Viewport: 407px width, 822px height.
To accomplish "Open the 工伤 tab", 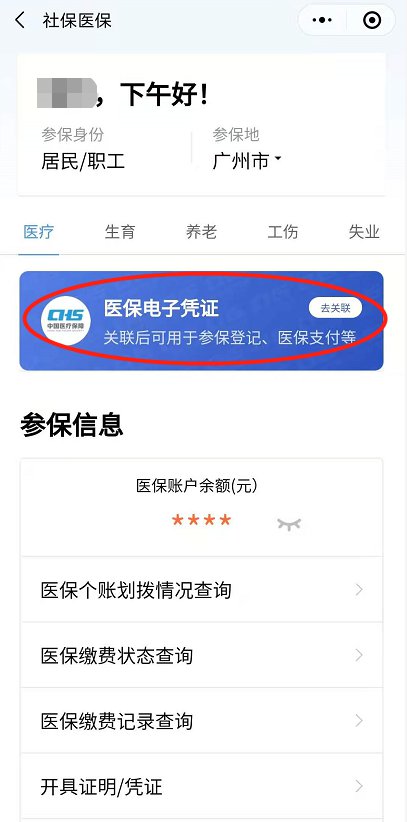I will click(283, 232).
